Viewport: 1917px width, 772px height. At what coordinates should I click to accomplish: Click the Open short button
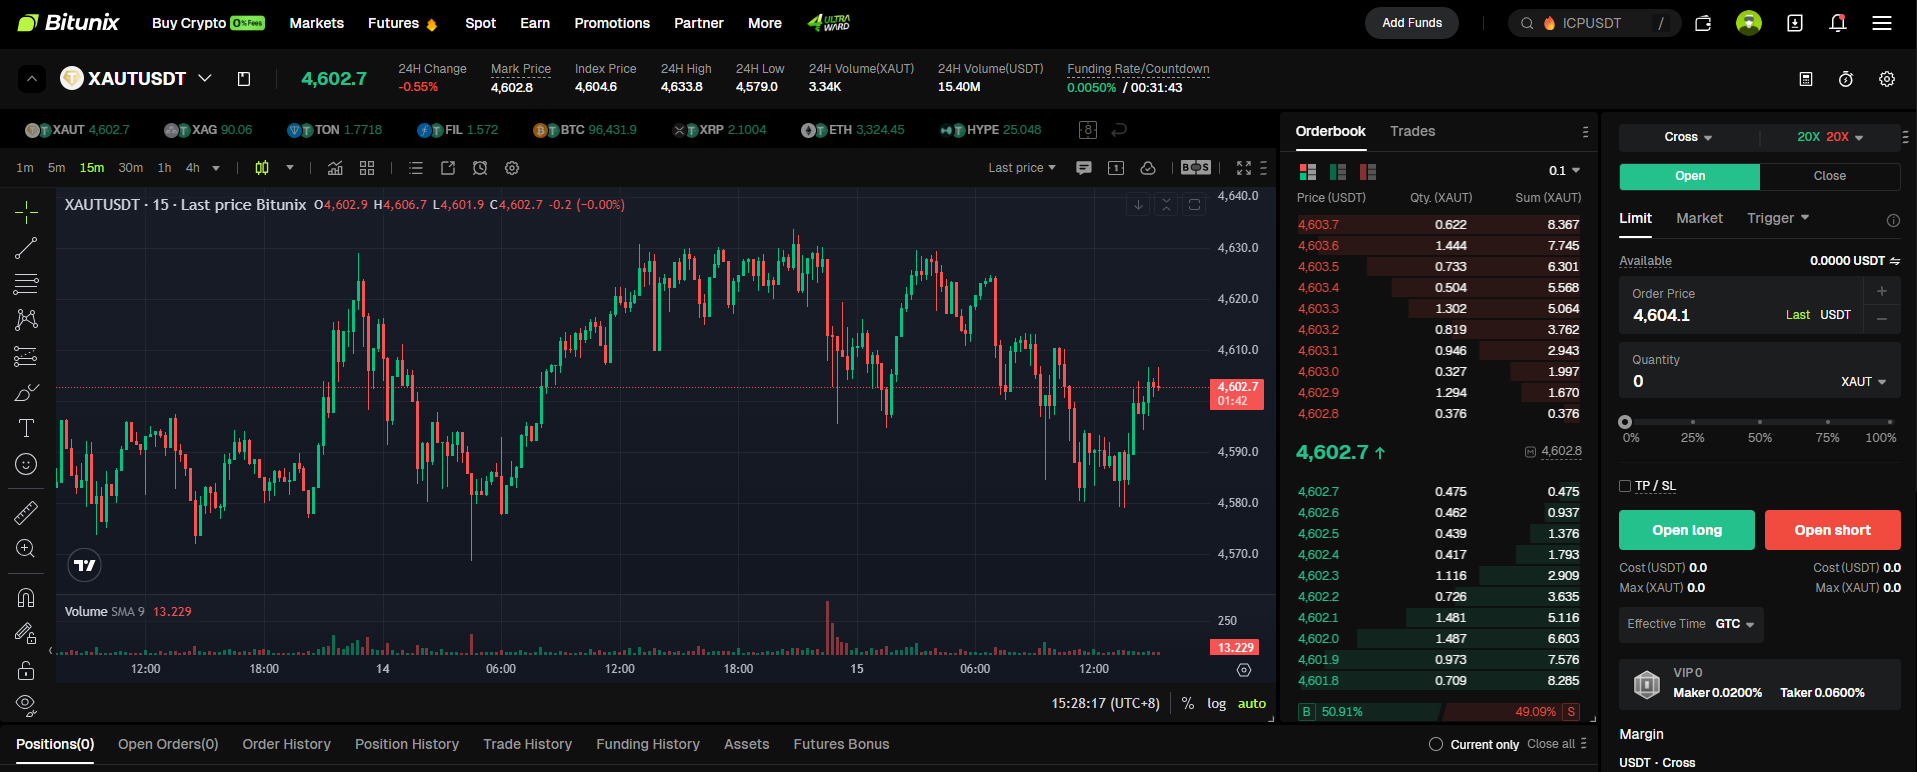(x=1832, y=530)
